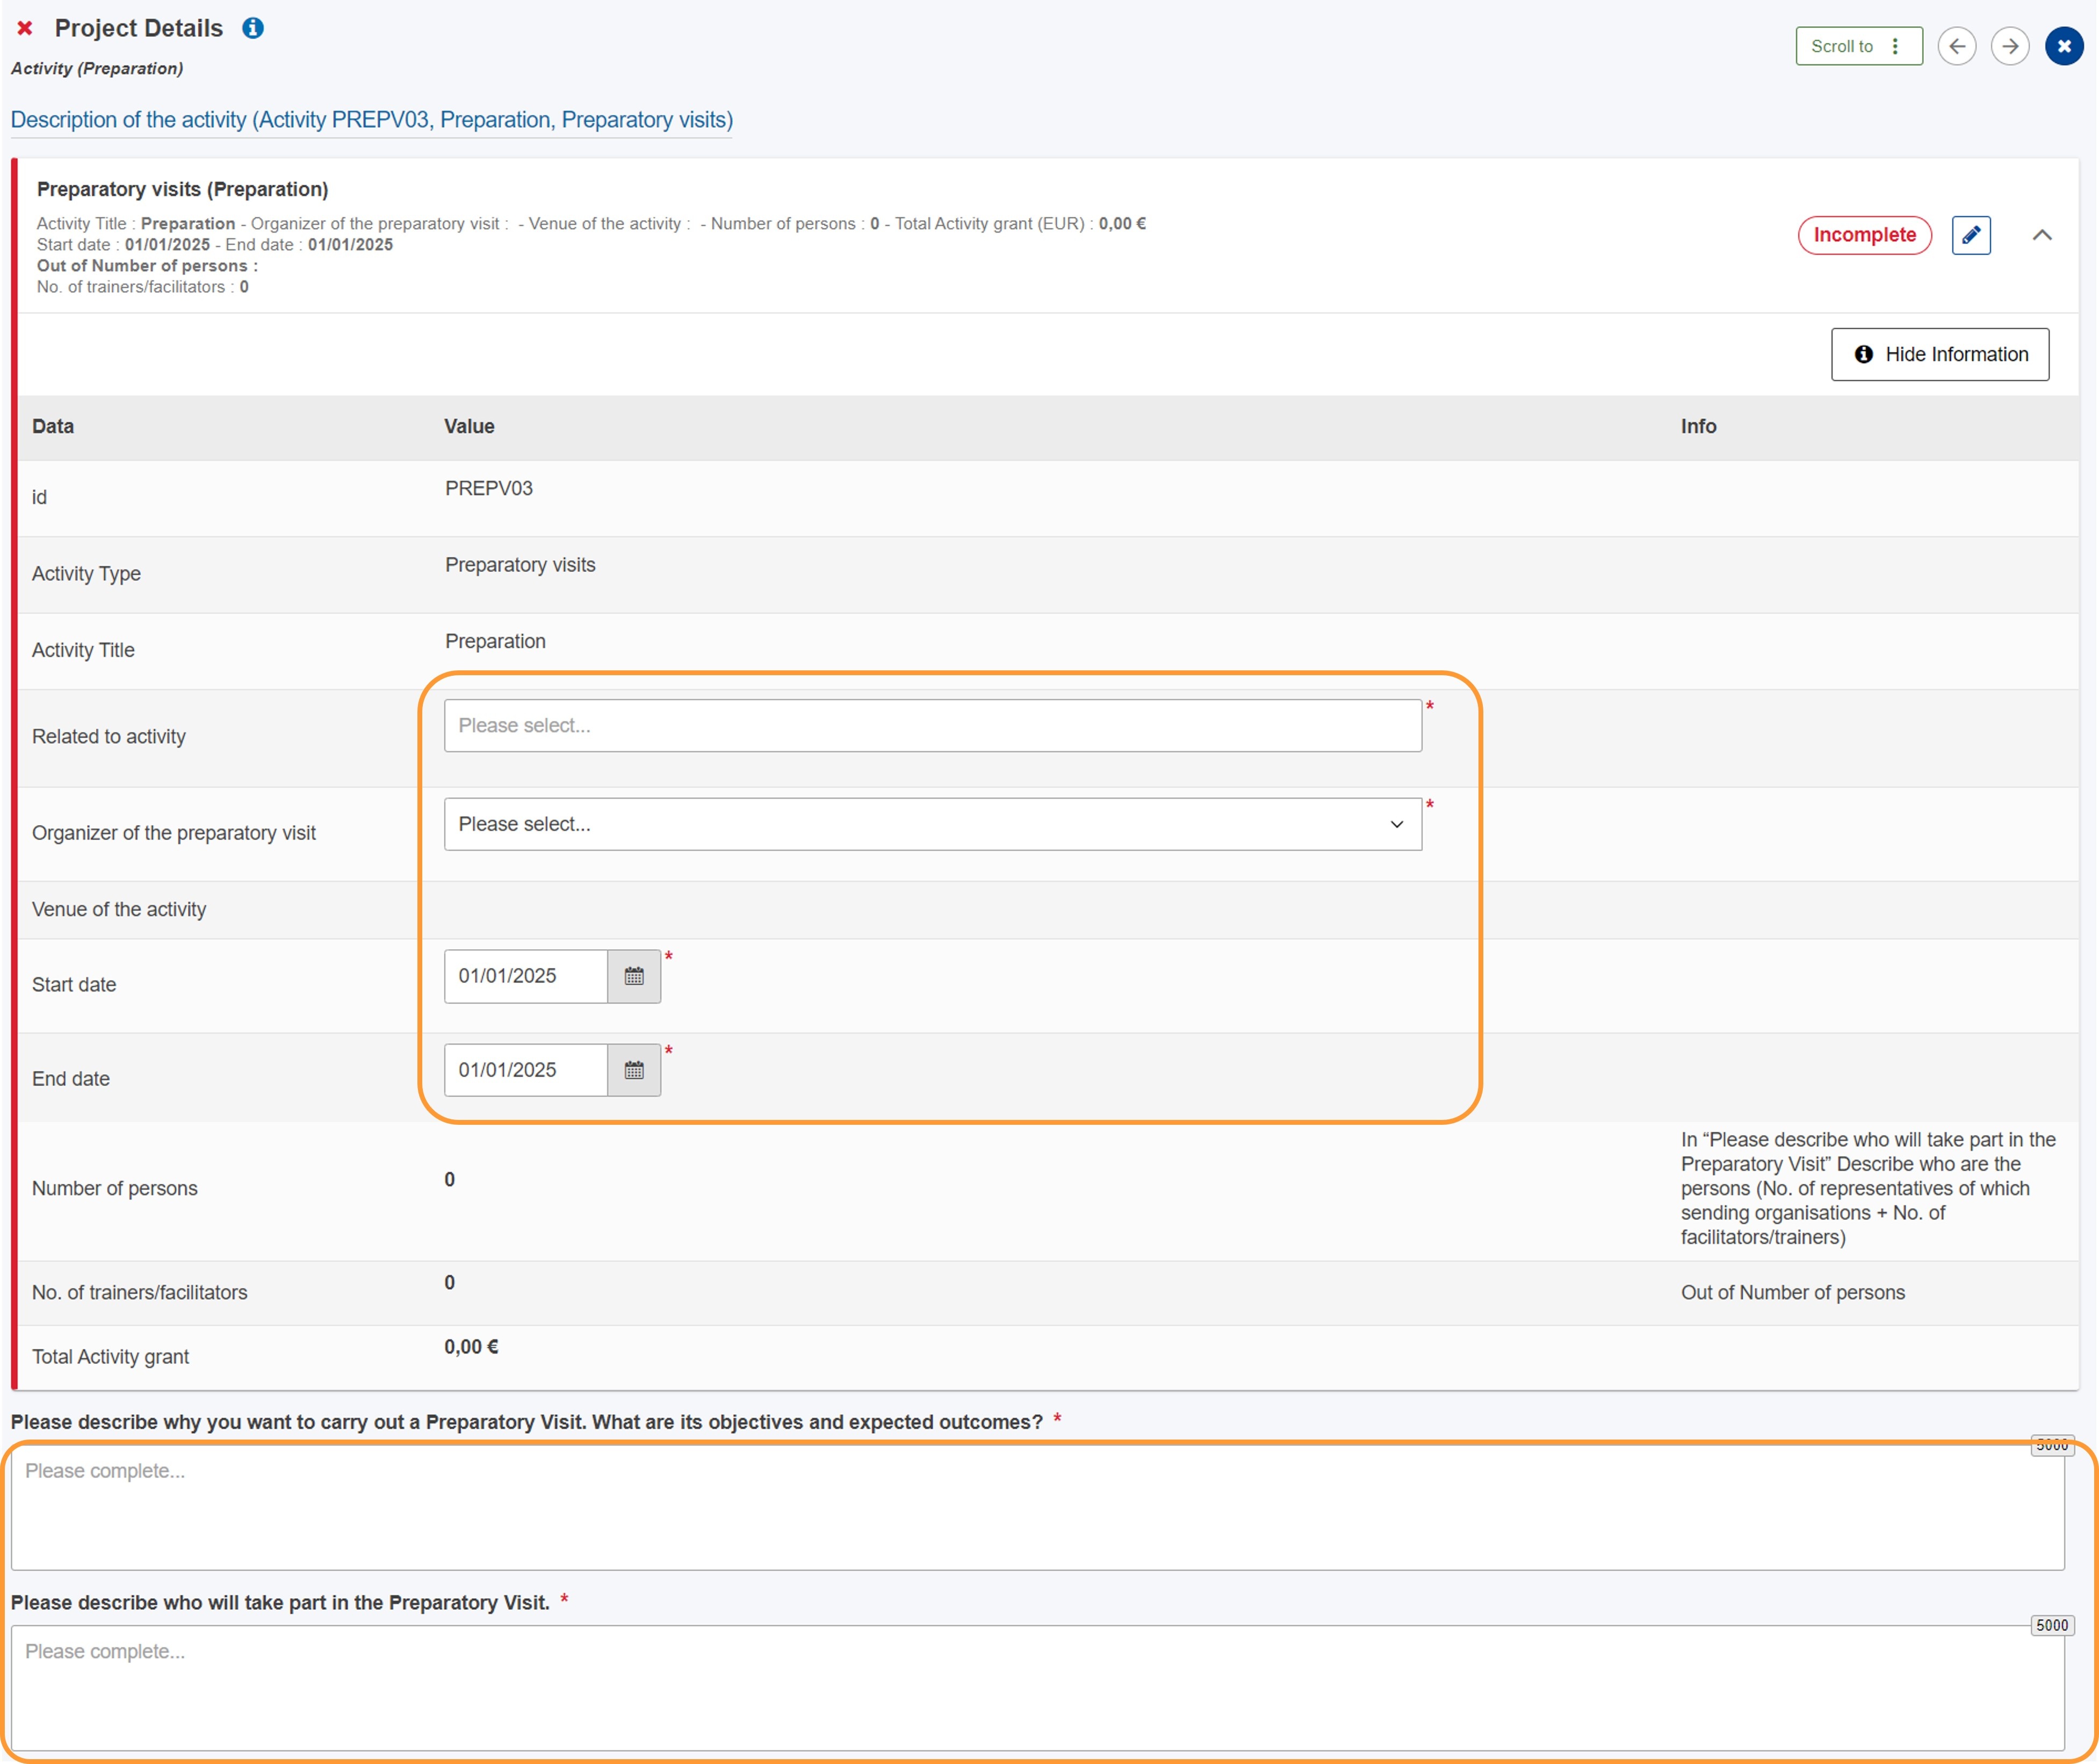Go to next section with right arrow
The image size is (2099, 1764).
2009,46
